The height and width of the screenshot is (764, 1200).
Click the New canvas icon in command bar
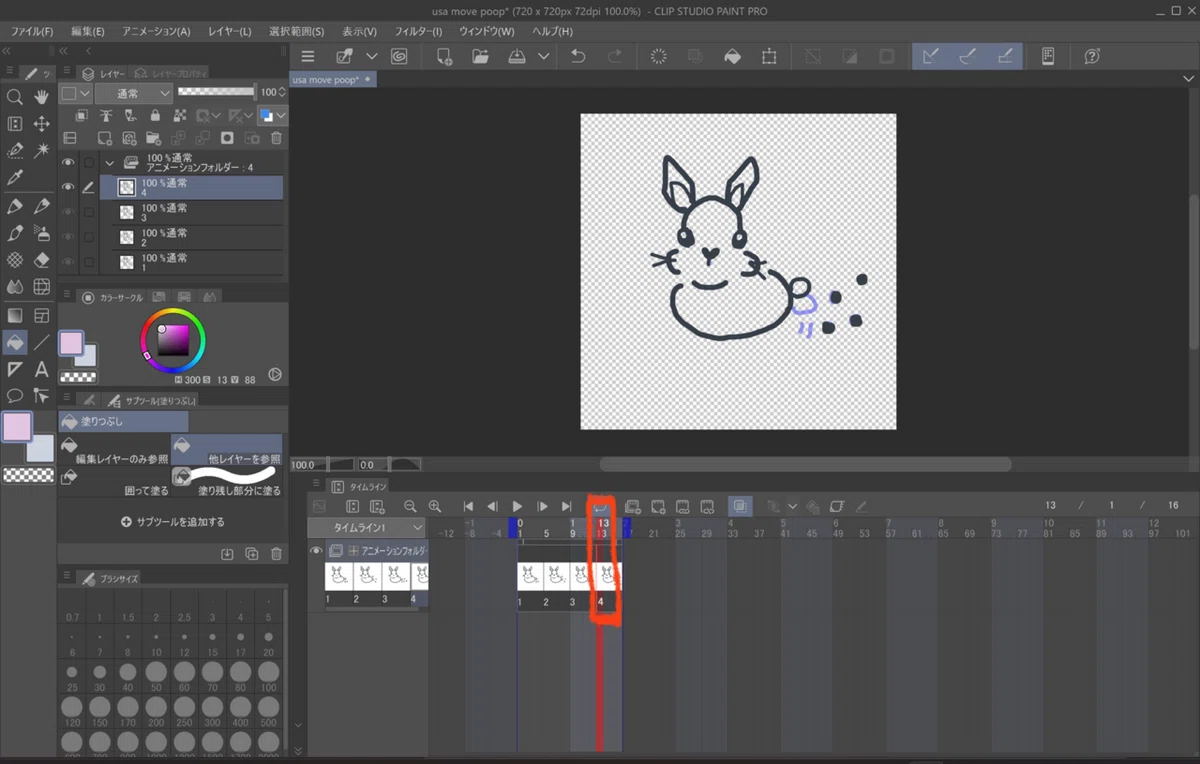point(444,57)
